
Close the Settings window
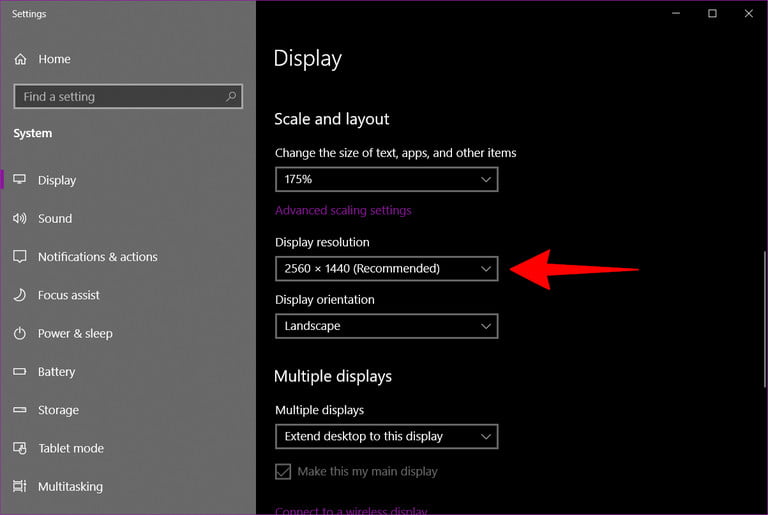pos(748,13)
